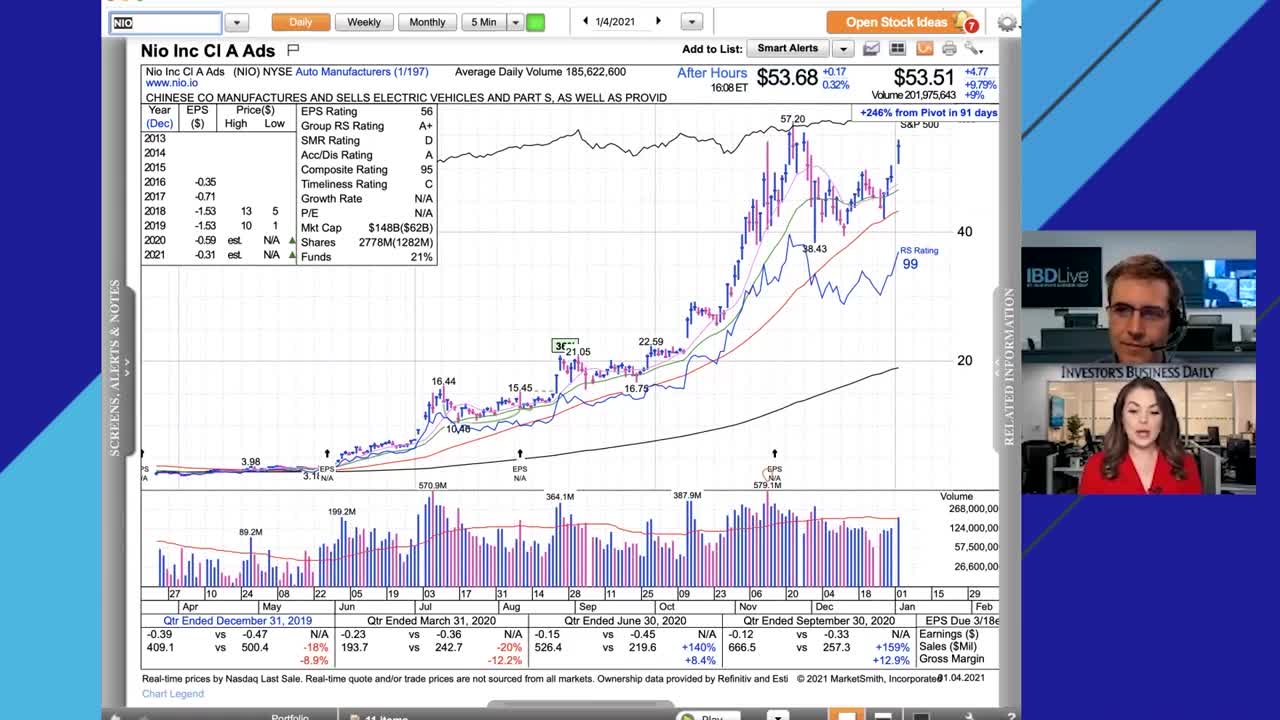The height and width of the screenshot is (720, 1280).
Task: Click the Composite Rating 95 row
Action: tap(367, 170)
